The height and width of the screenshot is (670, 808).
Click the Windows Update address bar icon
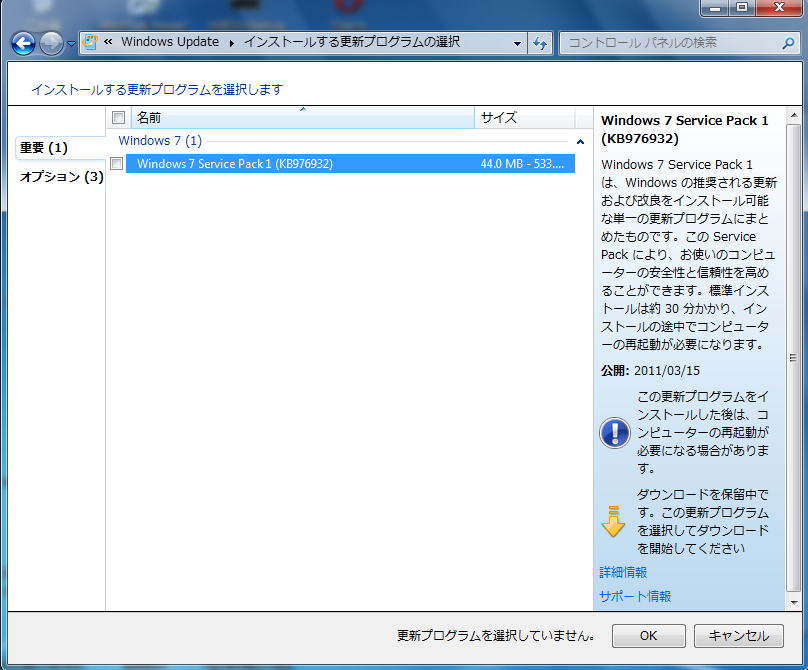[x=90, y=42]
